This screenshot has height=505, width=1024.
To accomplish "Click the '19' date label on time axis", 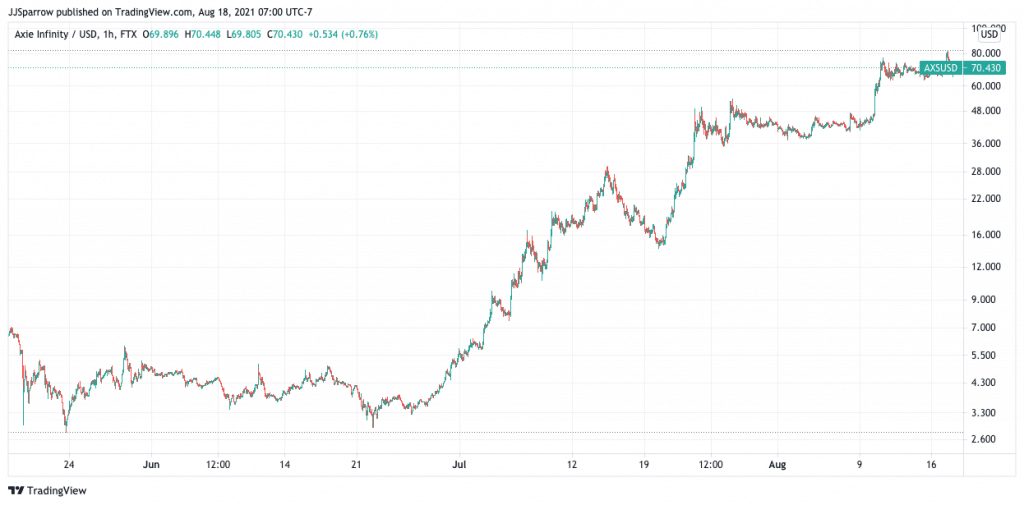I will pos(644,465).
